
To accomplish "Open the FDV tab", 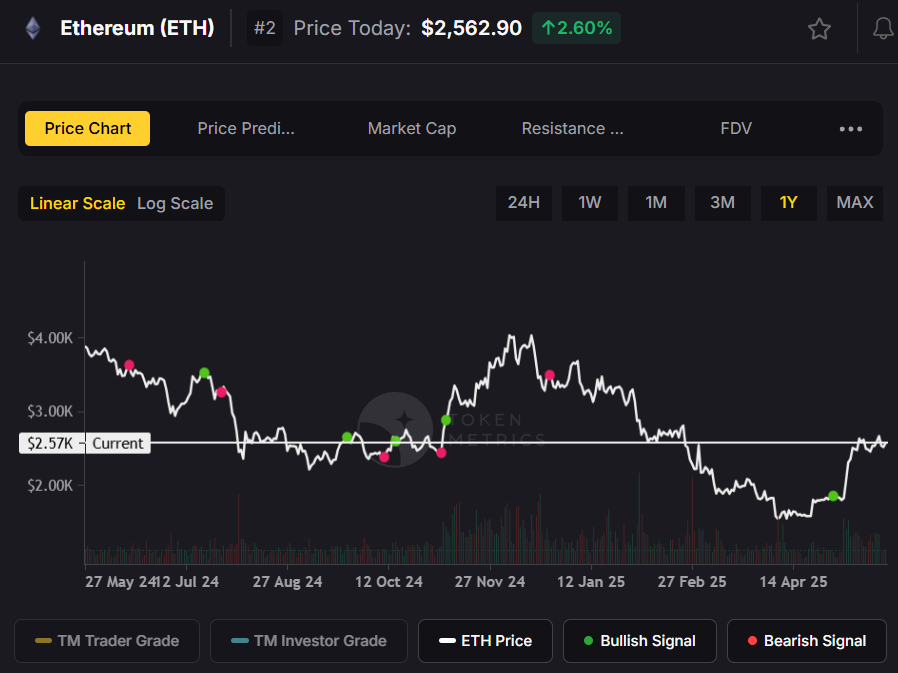I will pyautogui.click(x=736, y=128).
